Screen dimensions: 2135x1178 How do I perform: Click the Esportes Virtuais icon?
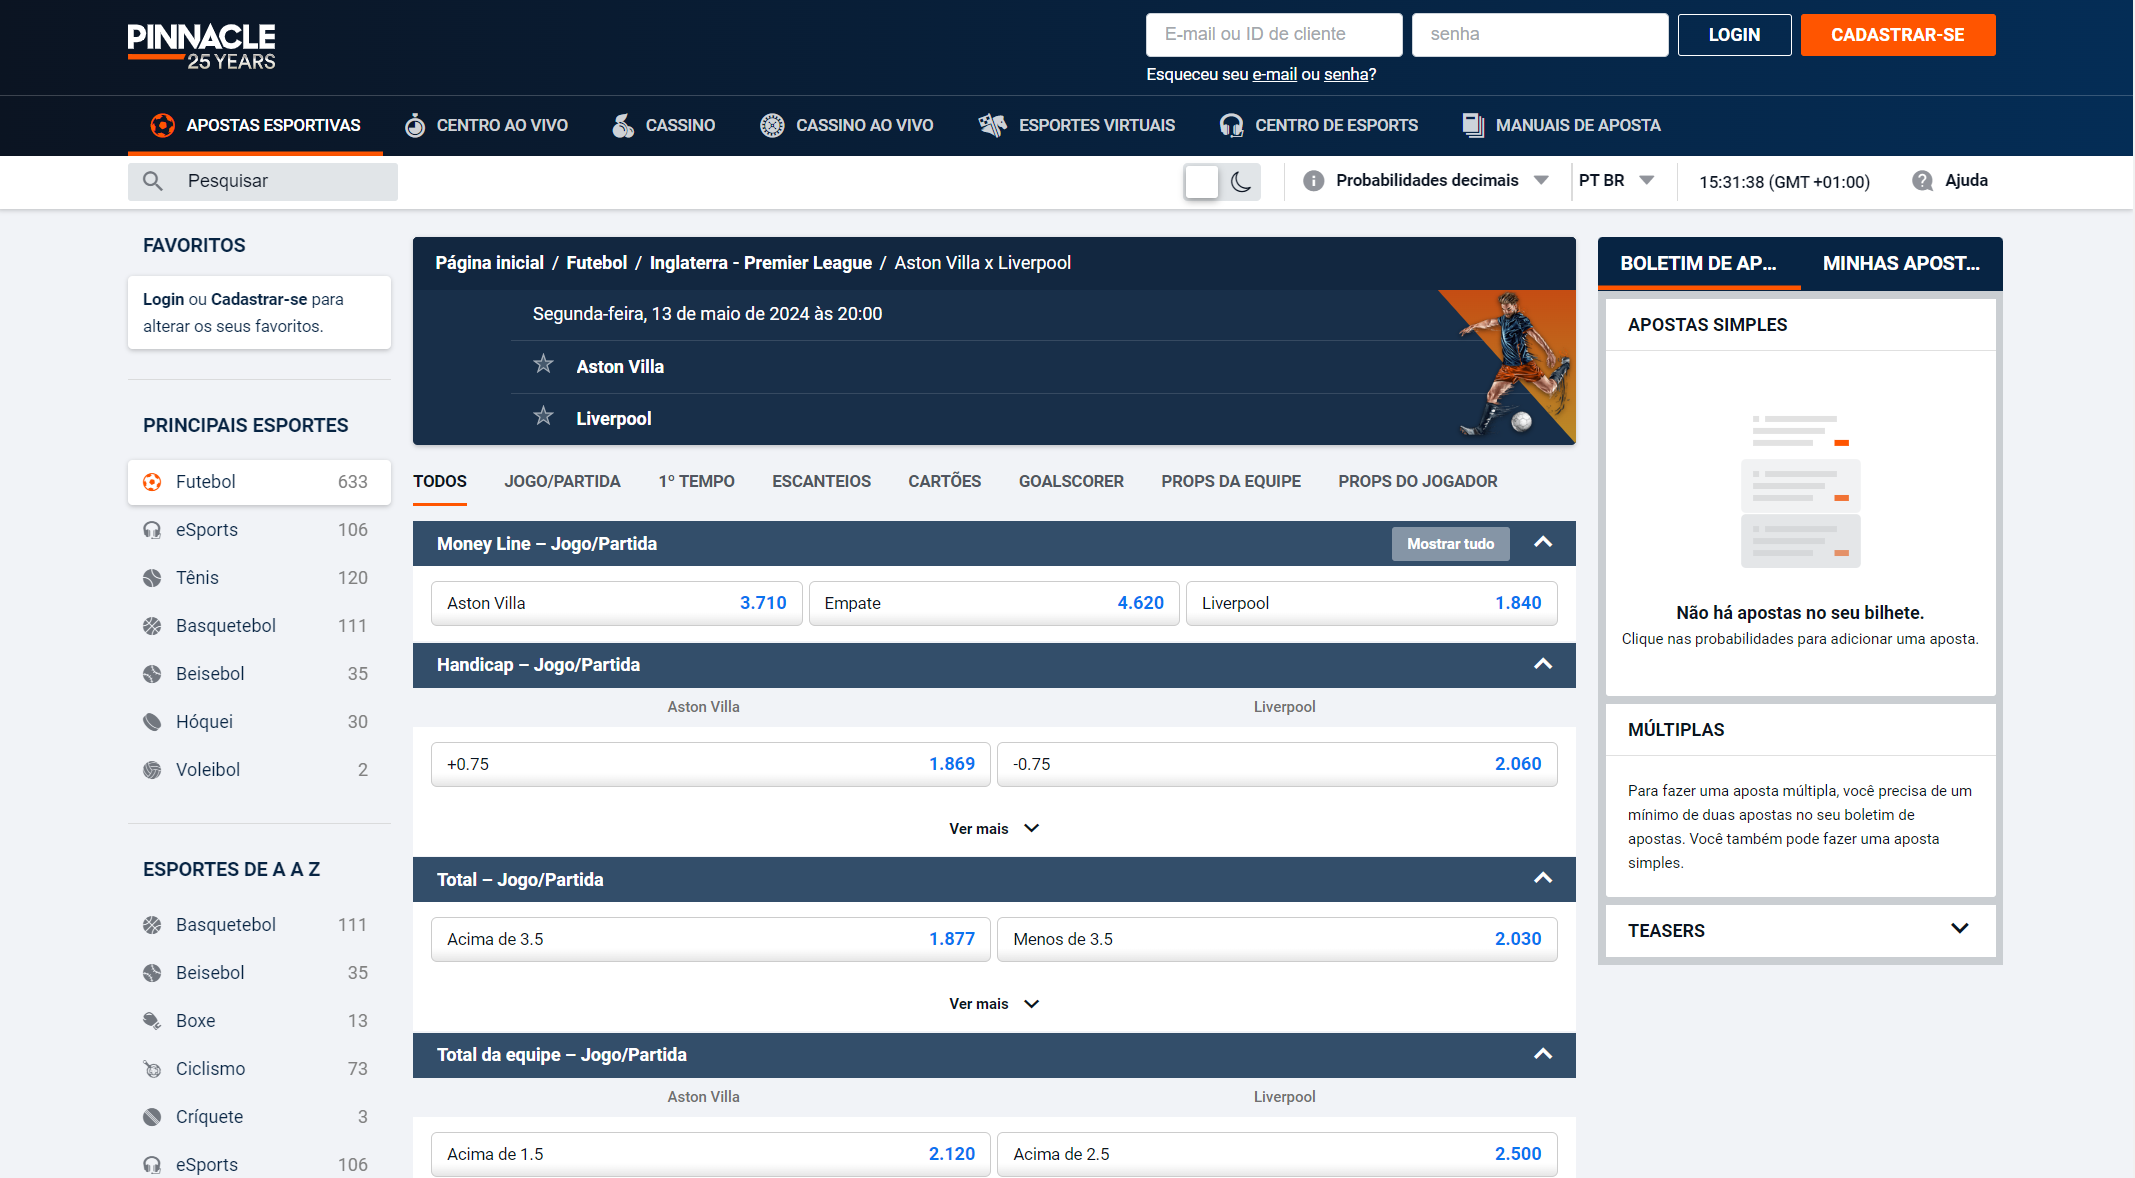[992, 125]
